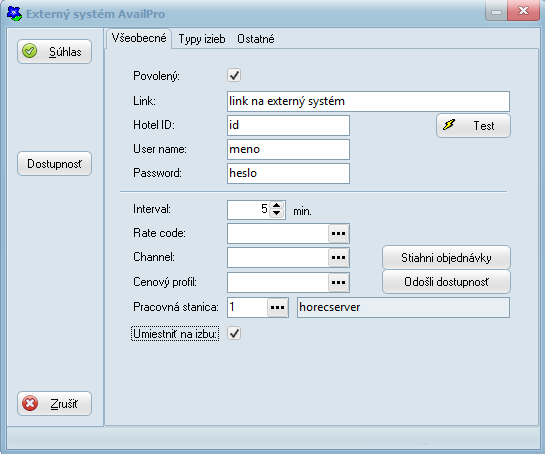This screenshot has height=454, width=545.
Task: Focus the Password field
Action: click(288, 173)
